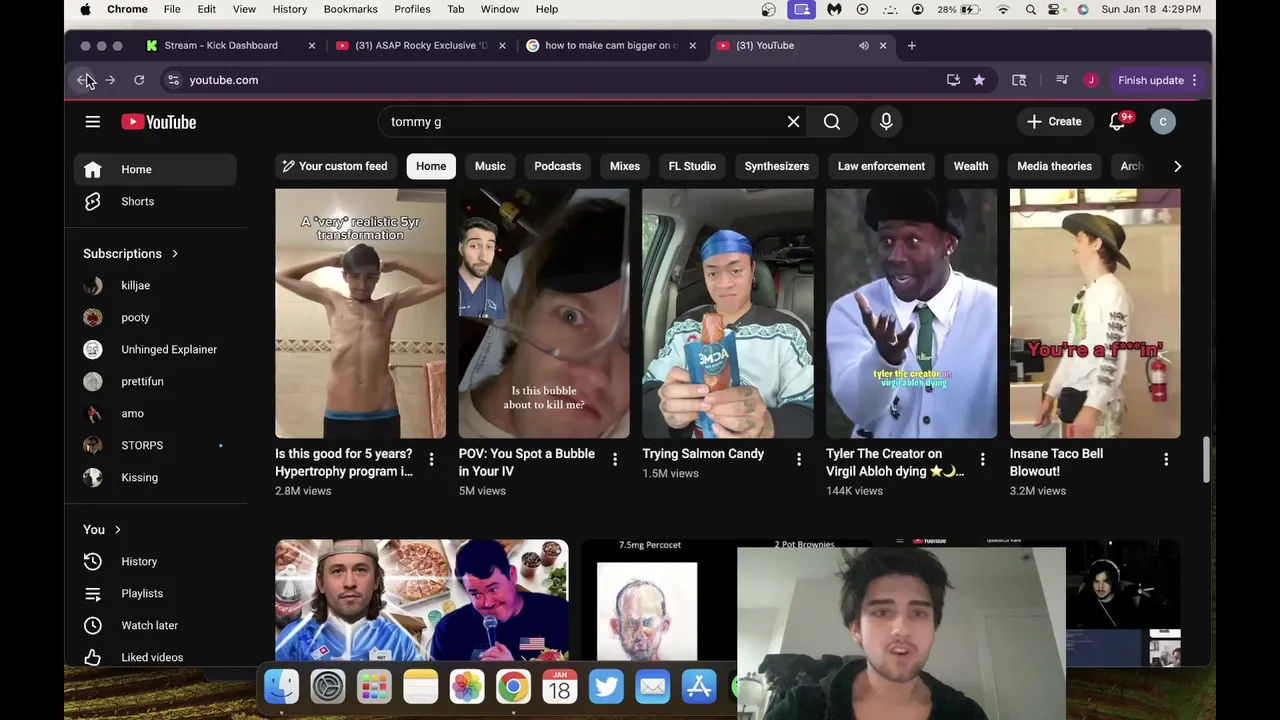Go back with the browser back arrow

click(x=82, y=80)
